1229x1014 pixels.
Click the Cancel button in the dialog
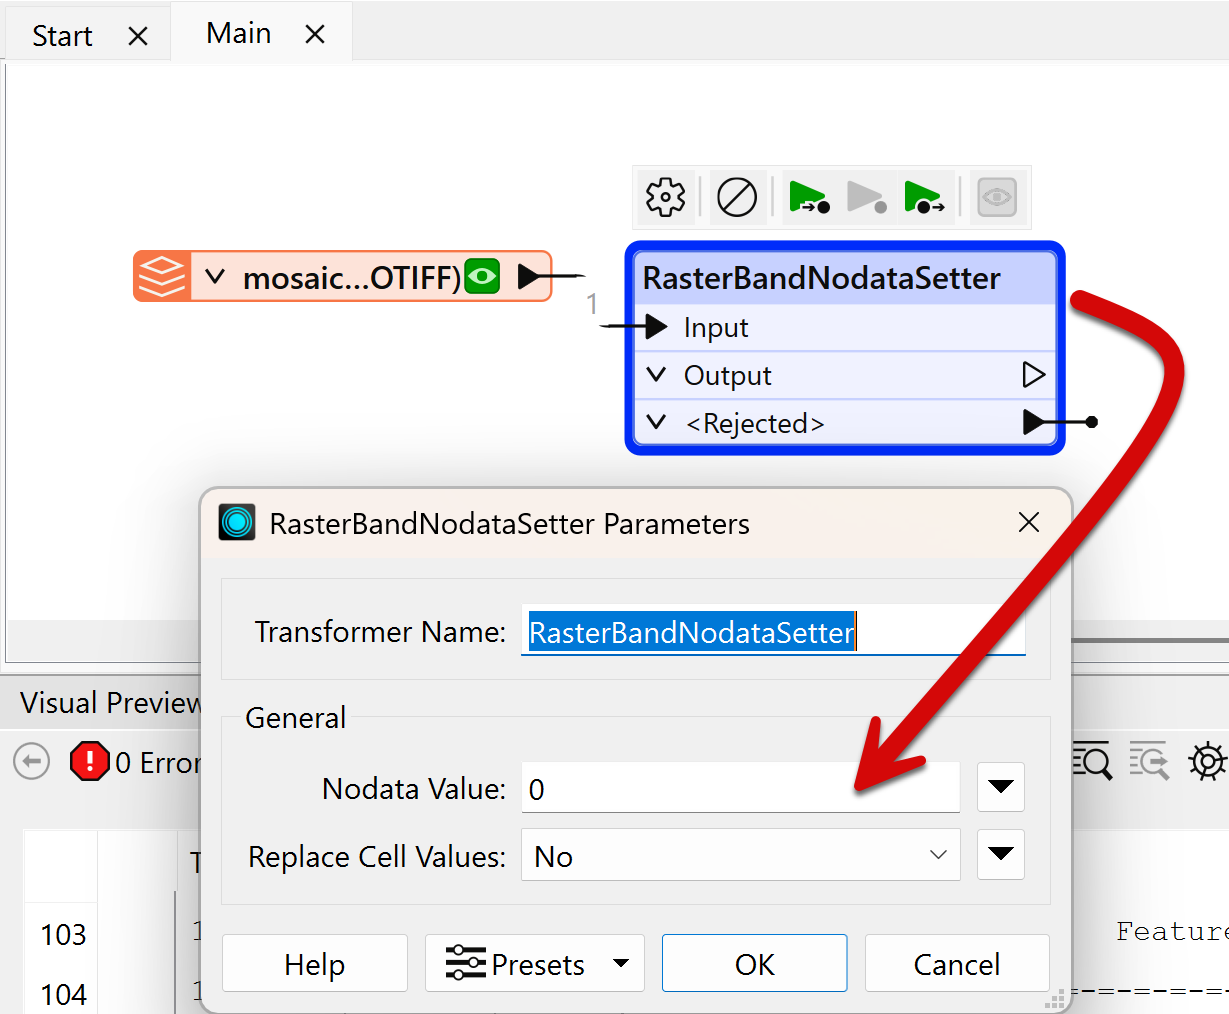click(x=956, y=964)
